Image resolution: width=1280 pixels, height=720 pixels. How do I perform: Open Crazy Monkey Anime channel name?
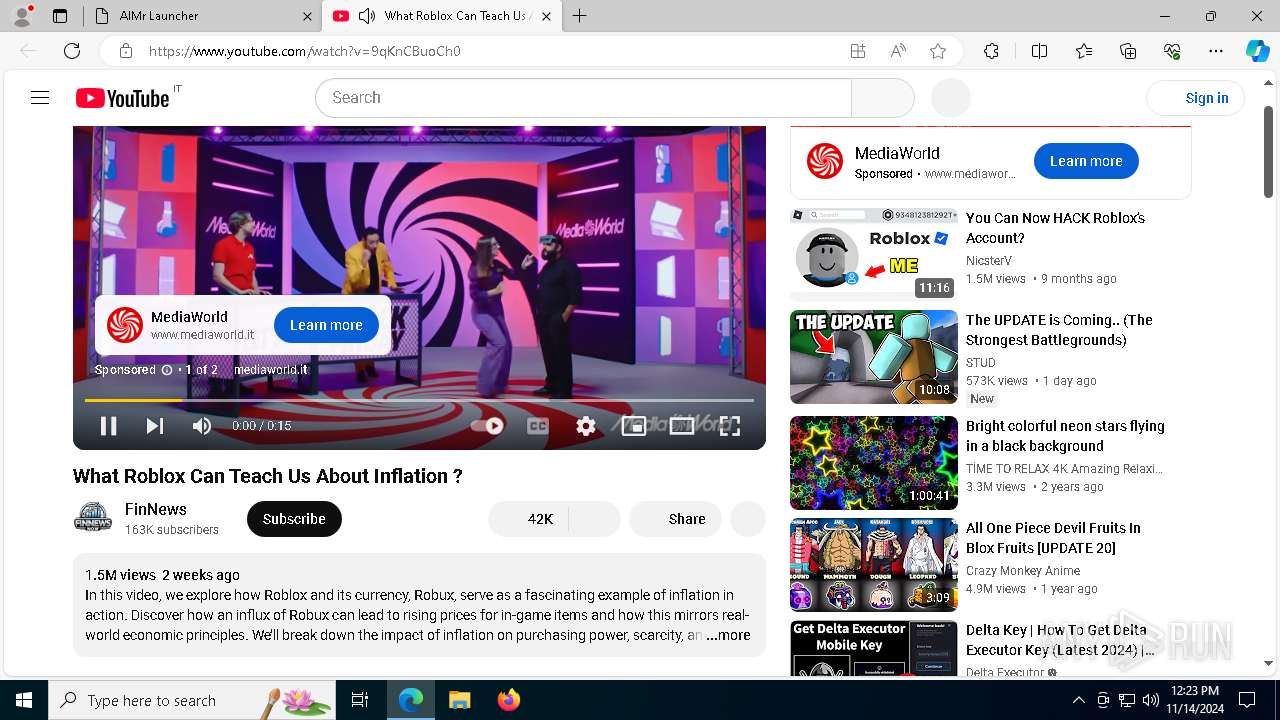point(1023,571)
